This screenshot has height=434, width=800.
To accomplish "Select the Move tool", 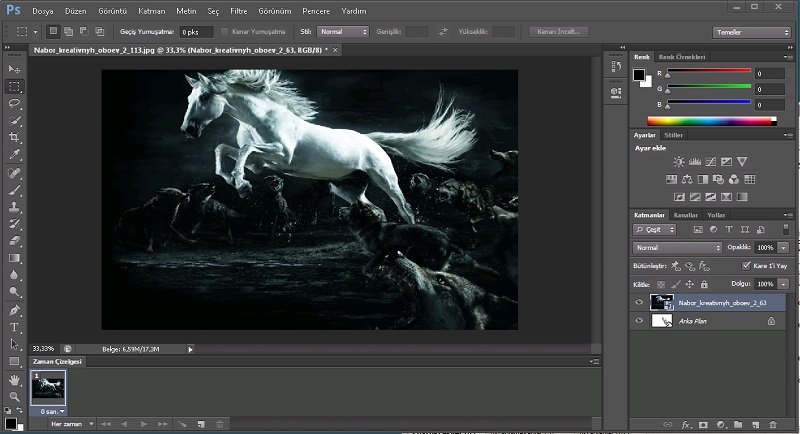I will (14, 69).
